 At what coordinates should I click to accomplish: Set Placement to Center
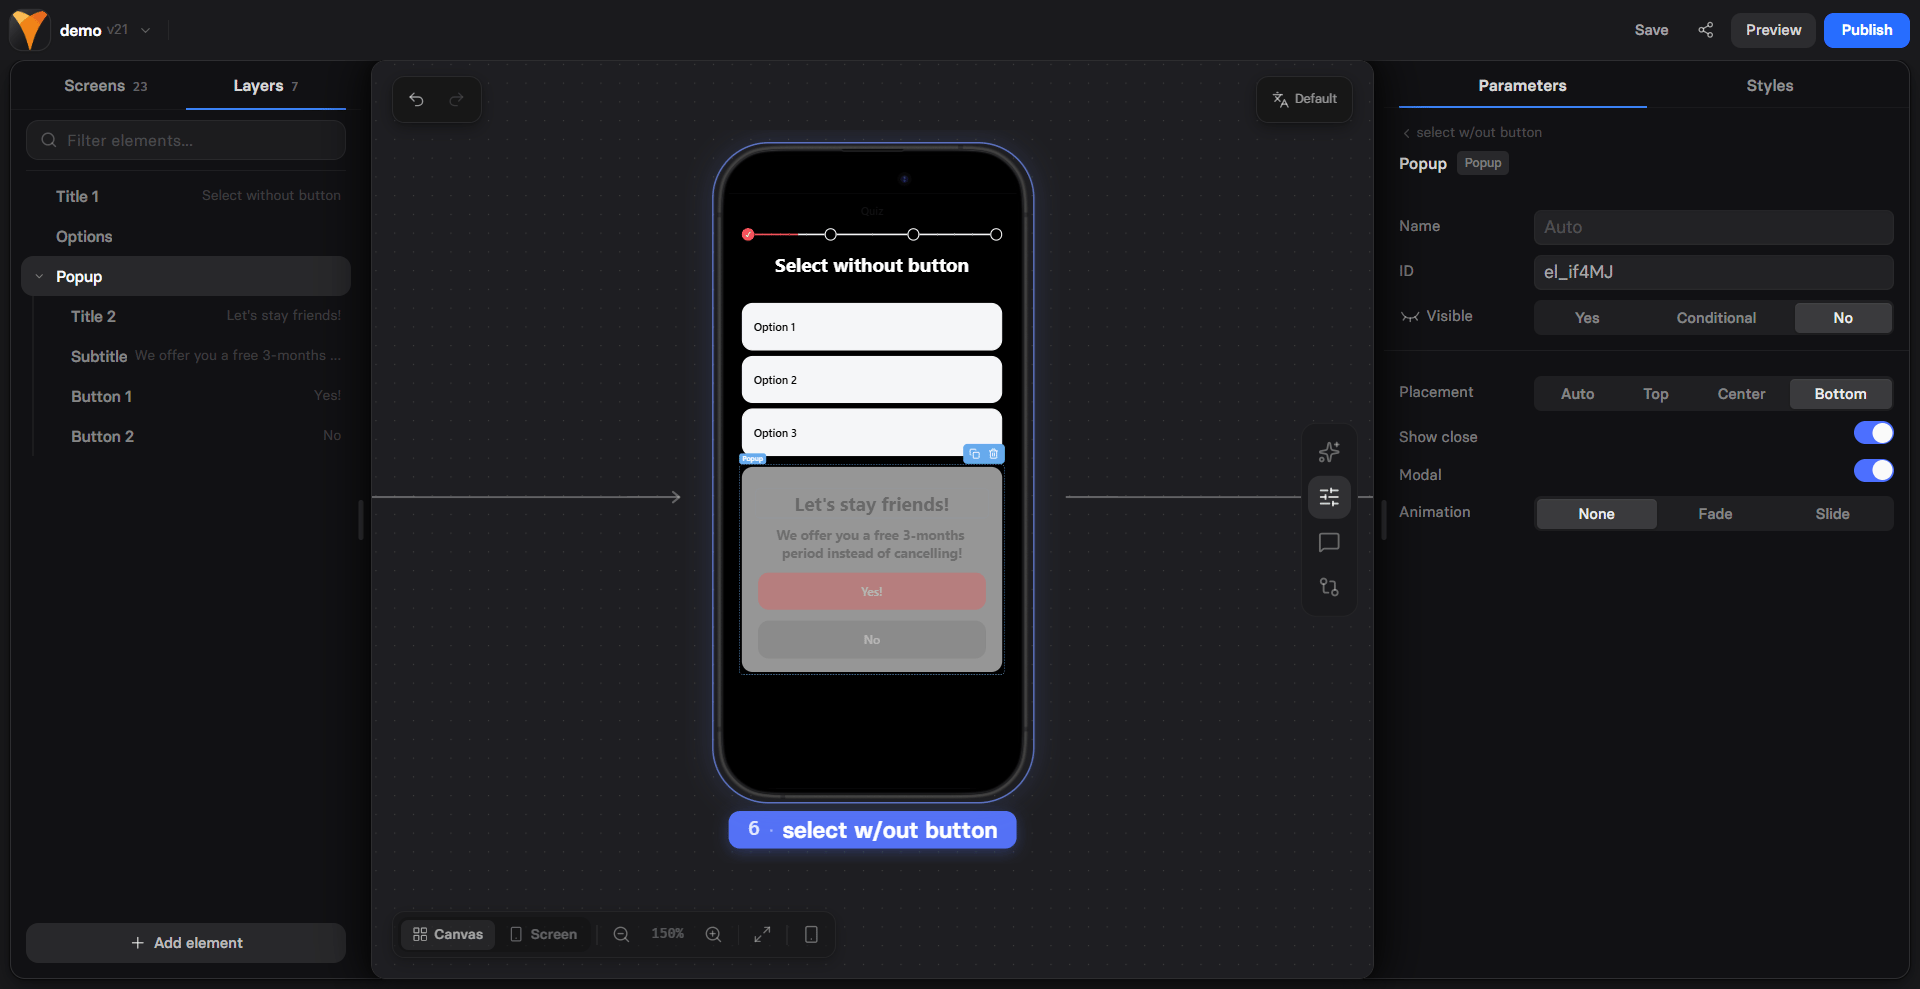pos(1741,394)
